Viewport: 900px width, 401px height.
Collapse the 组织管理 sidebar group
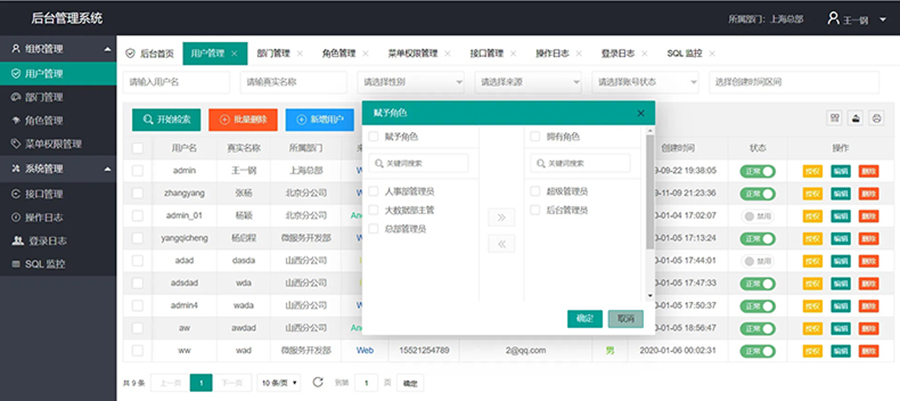(x=107, y=48)
